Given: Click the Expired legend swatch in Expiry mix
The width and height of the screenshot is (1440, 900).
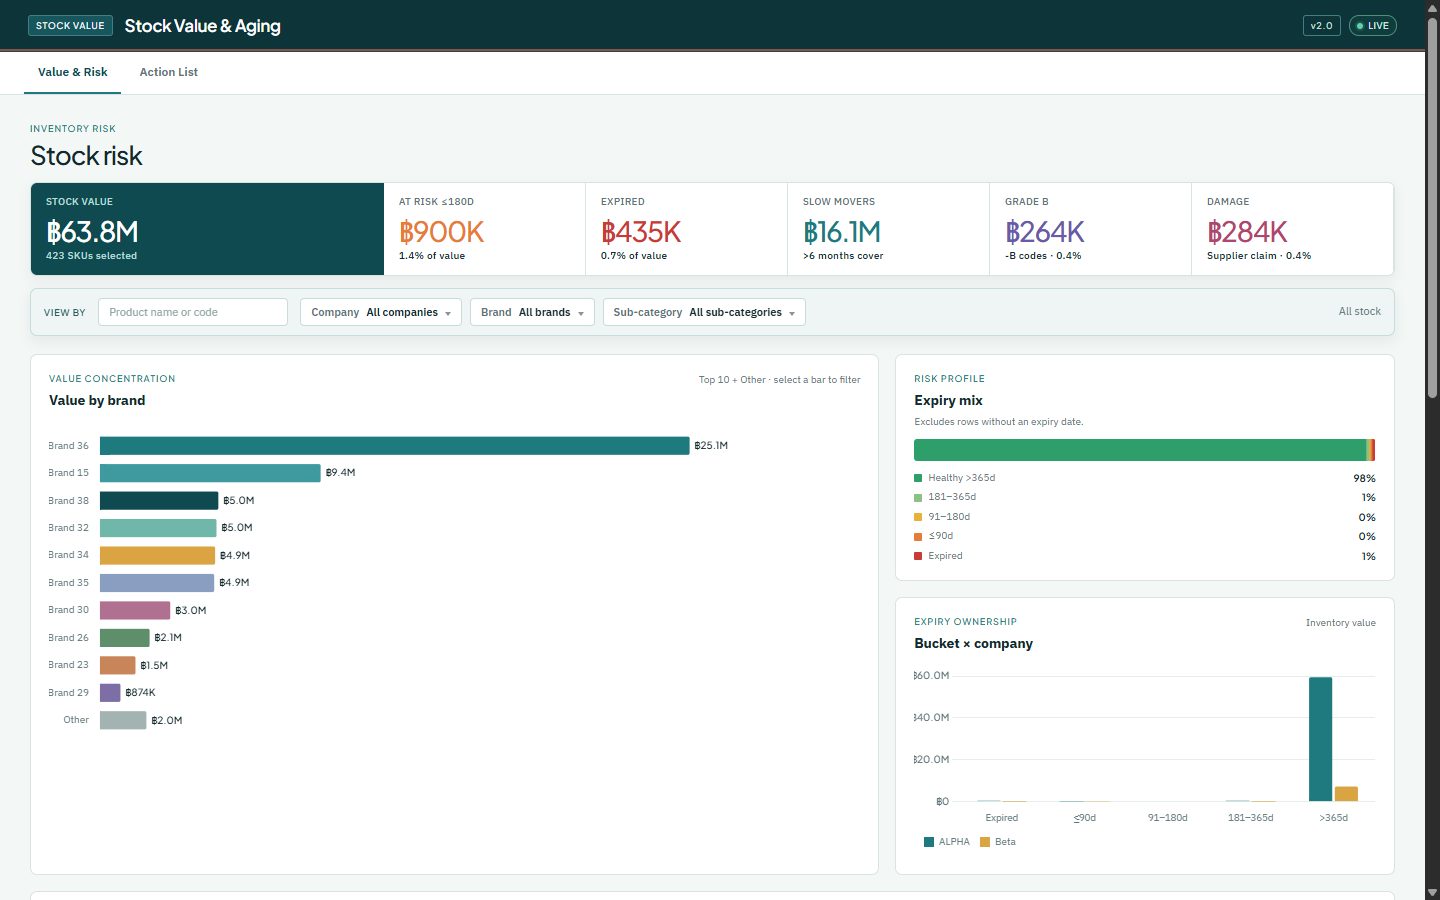Looking at the screenshot, I should pos(918,556).
